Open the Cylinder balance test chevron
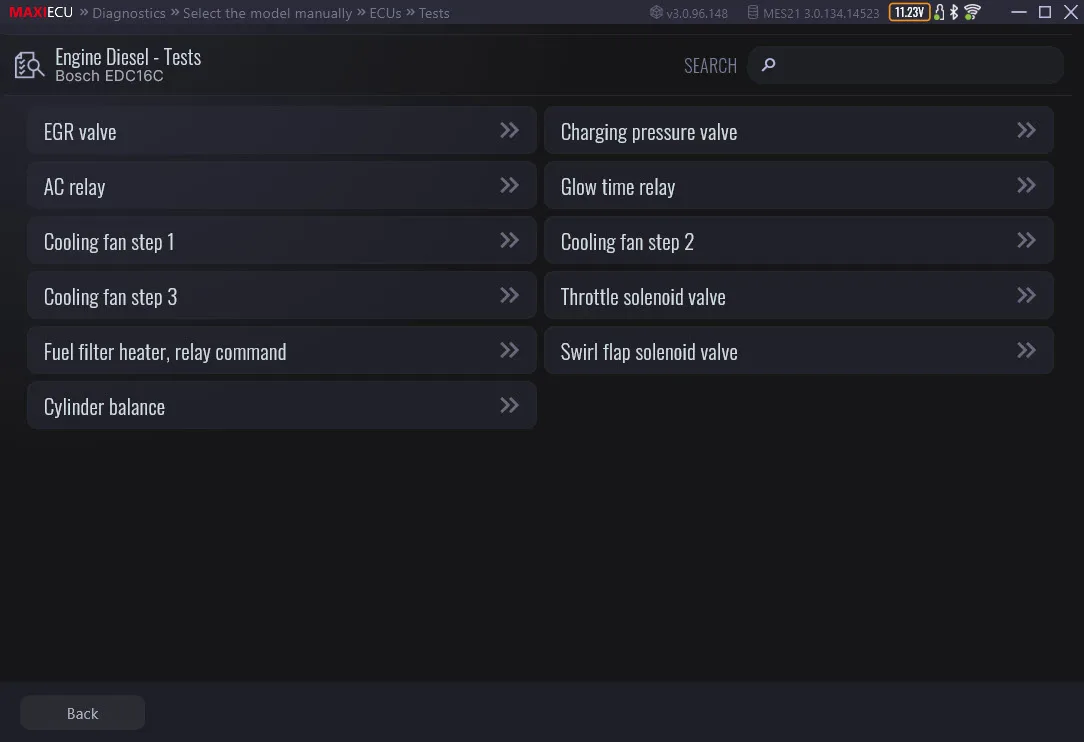The width and height of the screenshot is (1084, 742). (x=508, y=405)
